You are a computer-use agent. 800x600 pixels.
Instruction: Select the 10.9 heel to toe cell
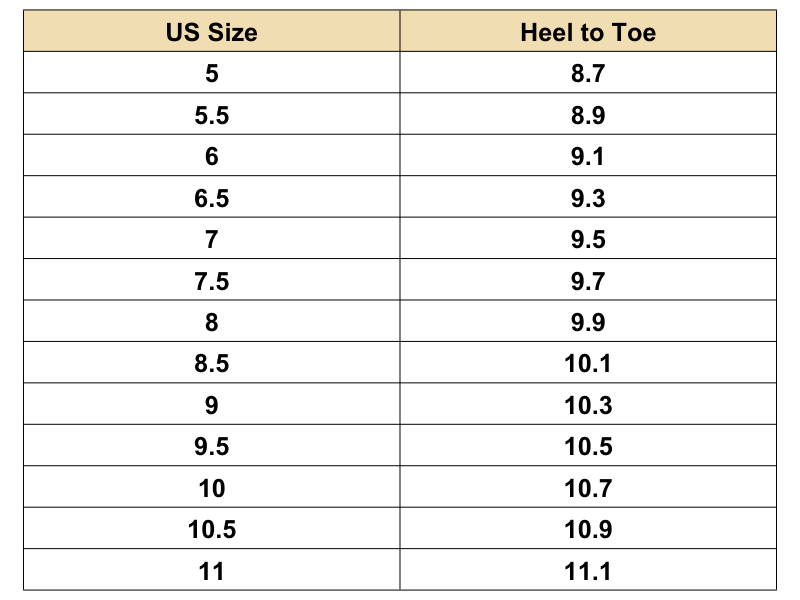(x=588, y=529)
